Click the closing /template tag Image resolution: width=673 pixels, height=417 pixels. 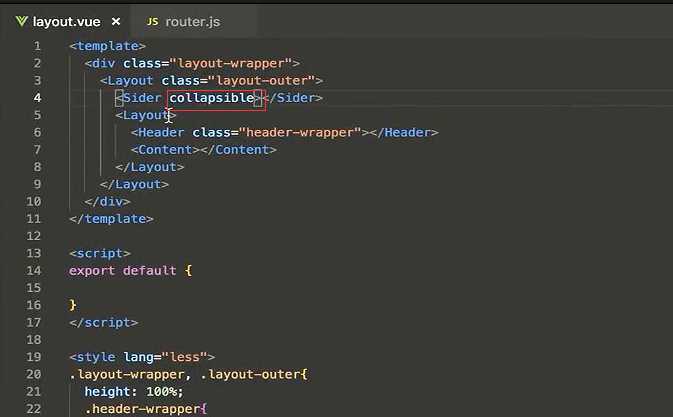tap(111, 219)
